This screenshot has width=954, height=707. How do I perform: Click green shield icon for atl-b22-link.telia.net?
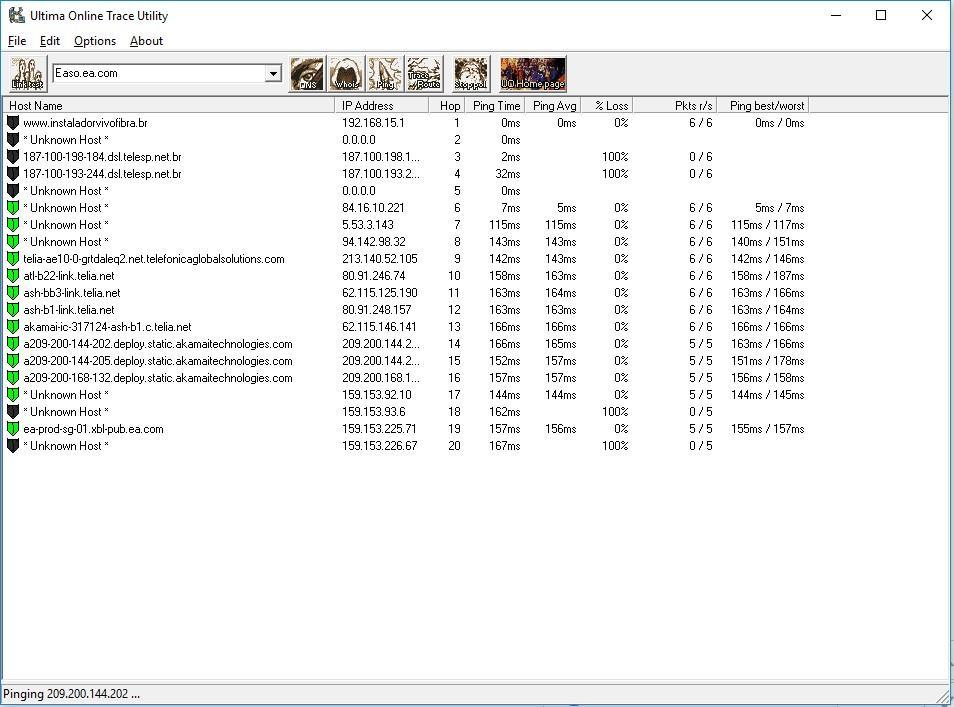(13, 276)
